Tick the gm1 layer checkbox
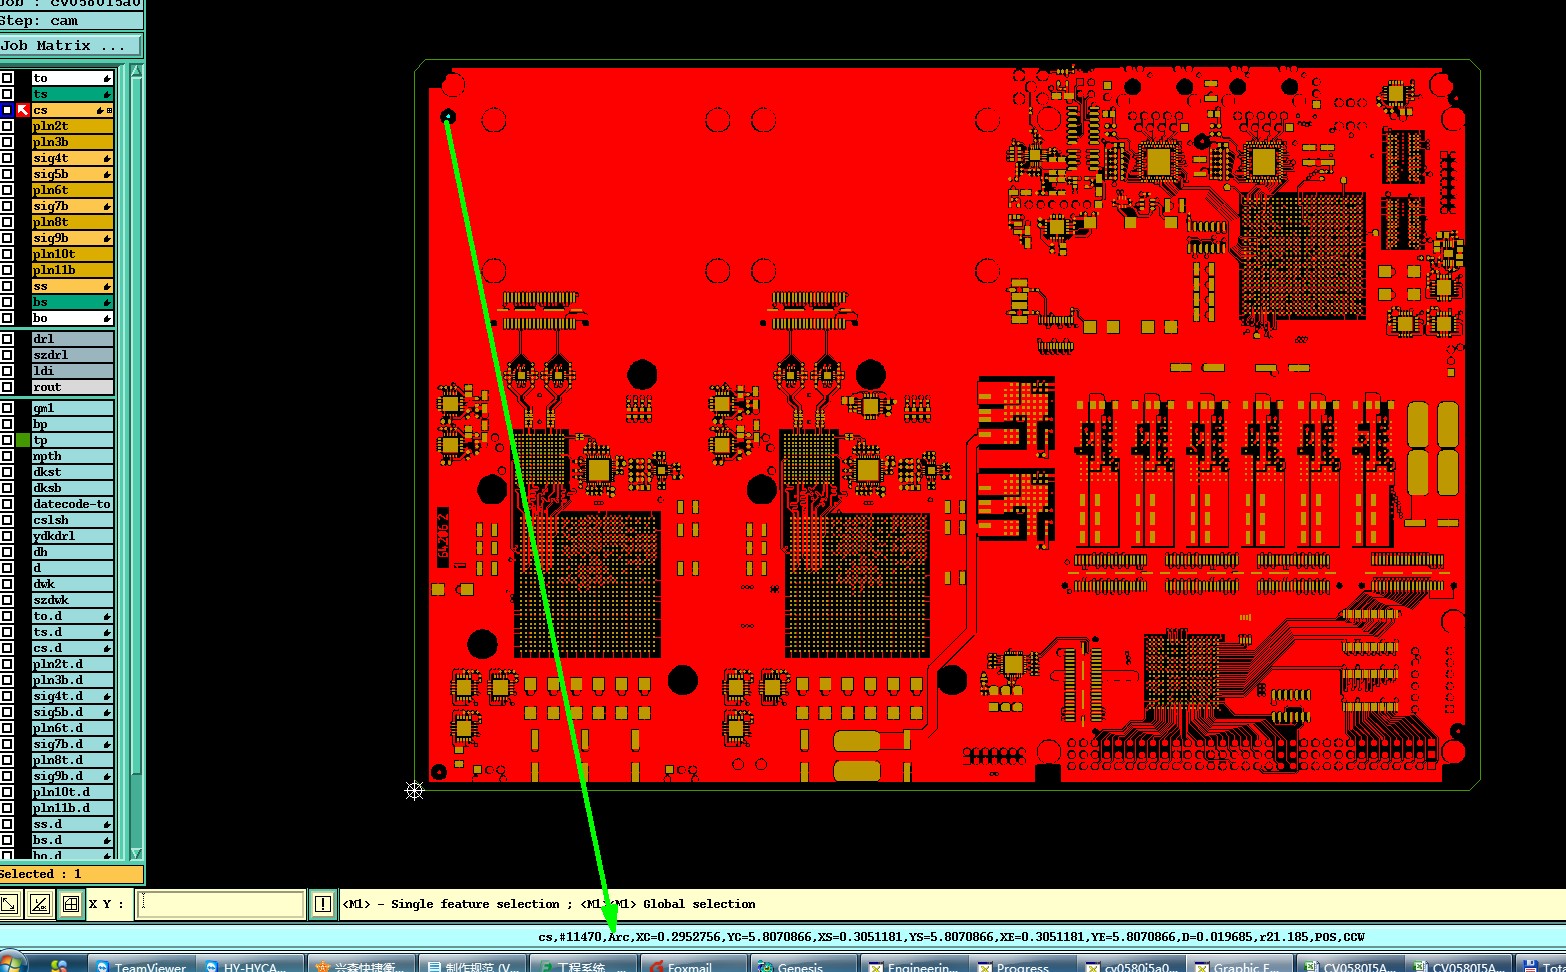The width and height of the screenshot is (1566, 972). (7, 408)
